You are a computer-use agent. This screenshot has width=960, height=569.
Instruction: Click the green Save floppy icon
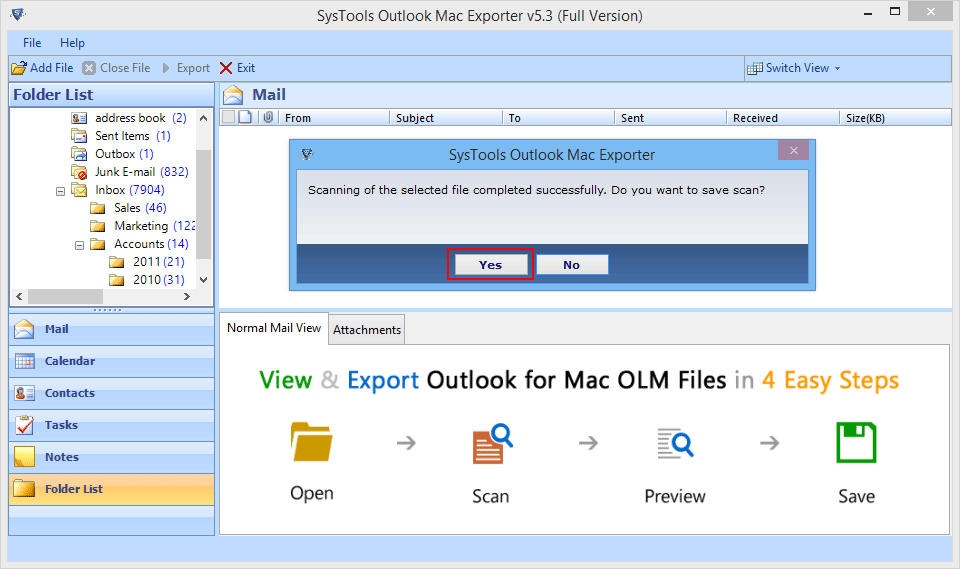click(857, 442)
